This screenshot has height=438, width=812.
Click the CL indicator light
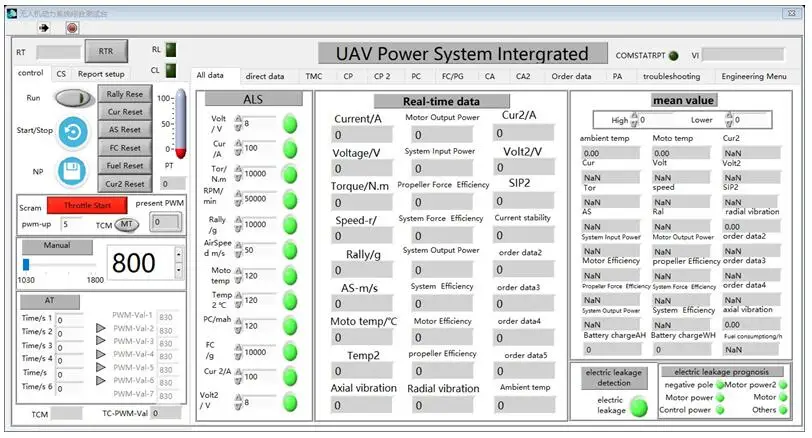(170, 70)
